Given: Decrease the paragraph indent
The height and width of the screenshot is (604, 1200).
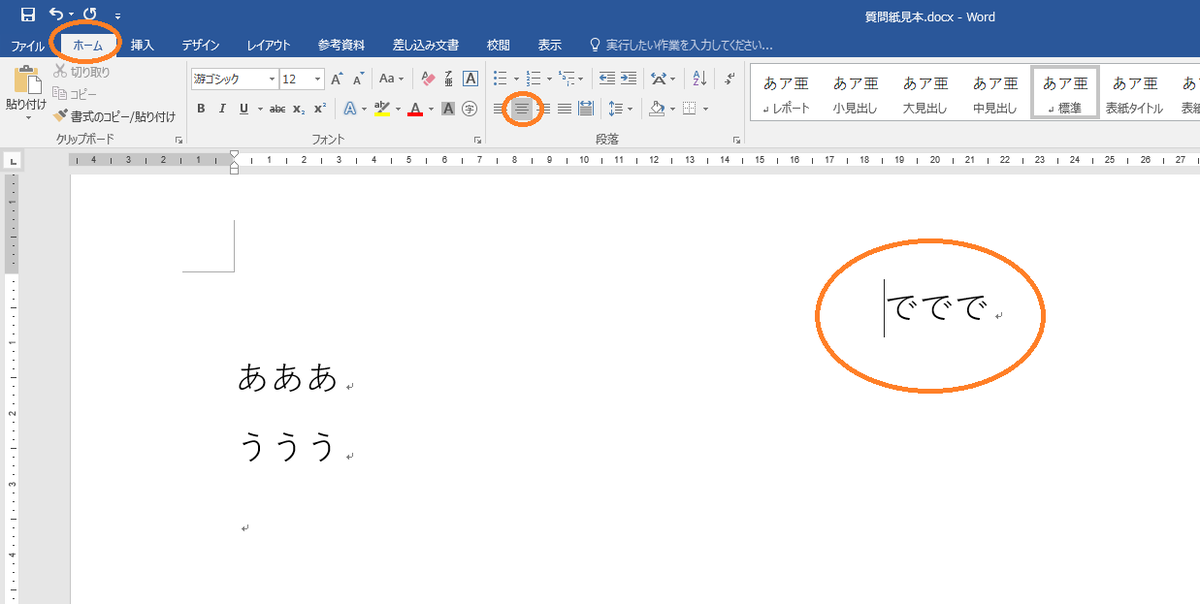Looking at the screenshot, I should (x=606, y=77).
